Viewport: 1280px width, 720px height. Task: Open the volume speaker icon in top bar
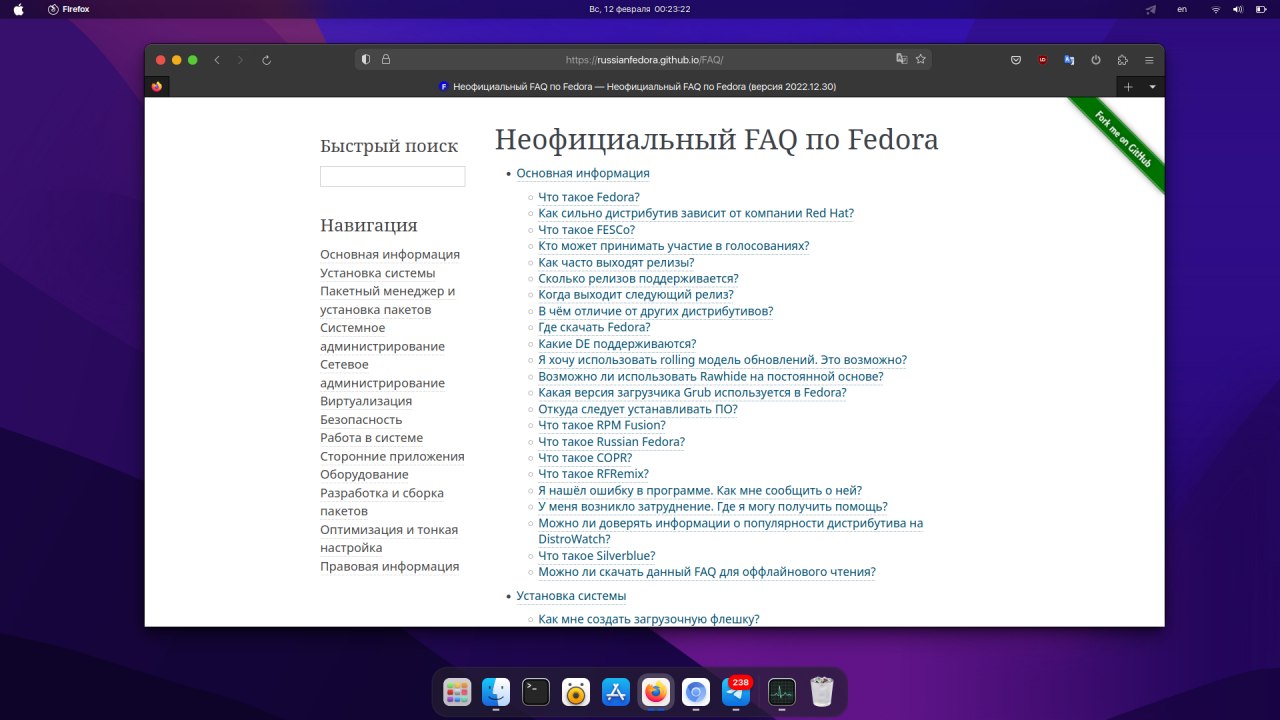click(x=1238, y=9)
